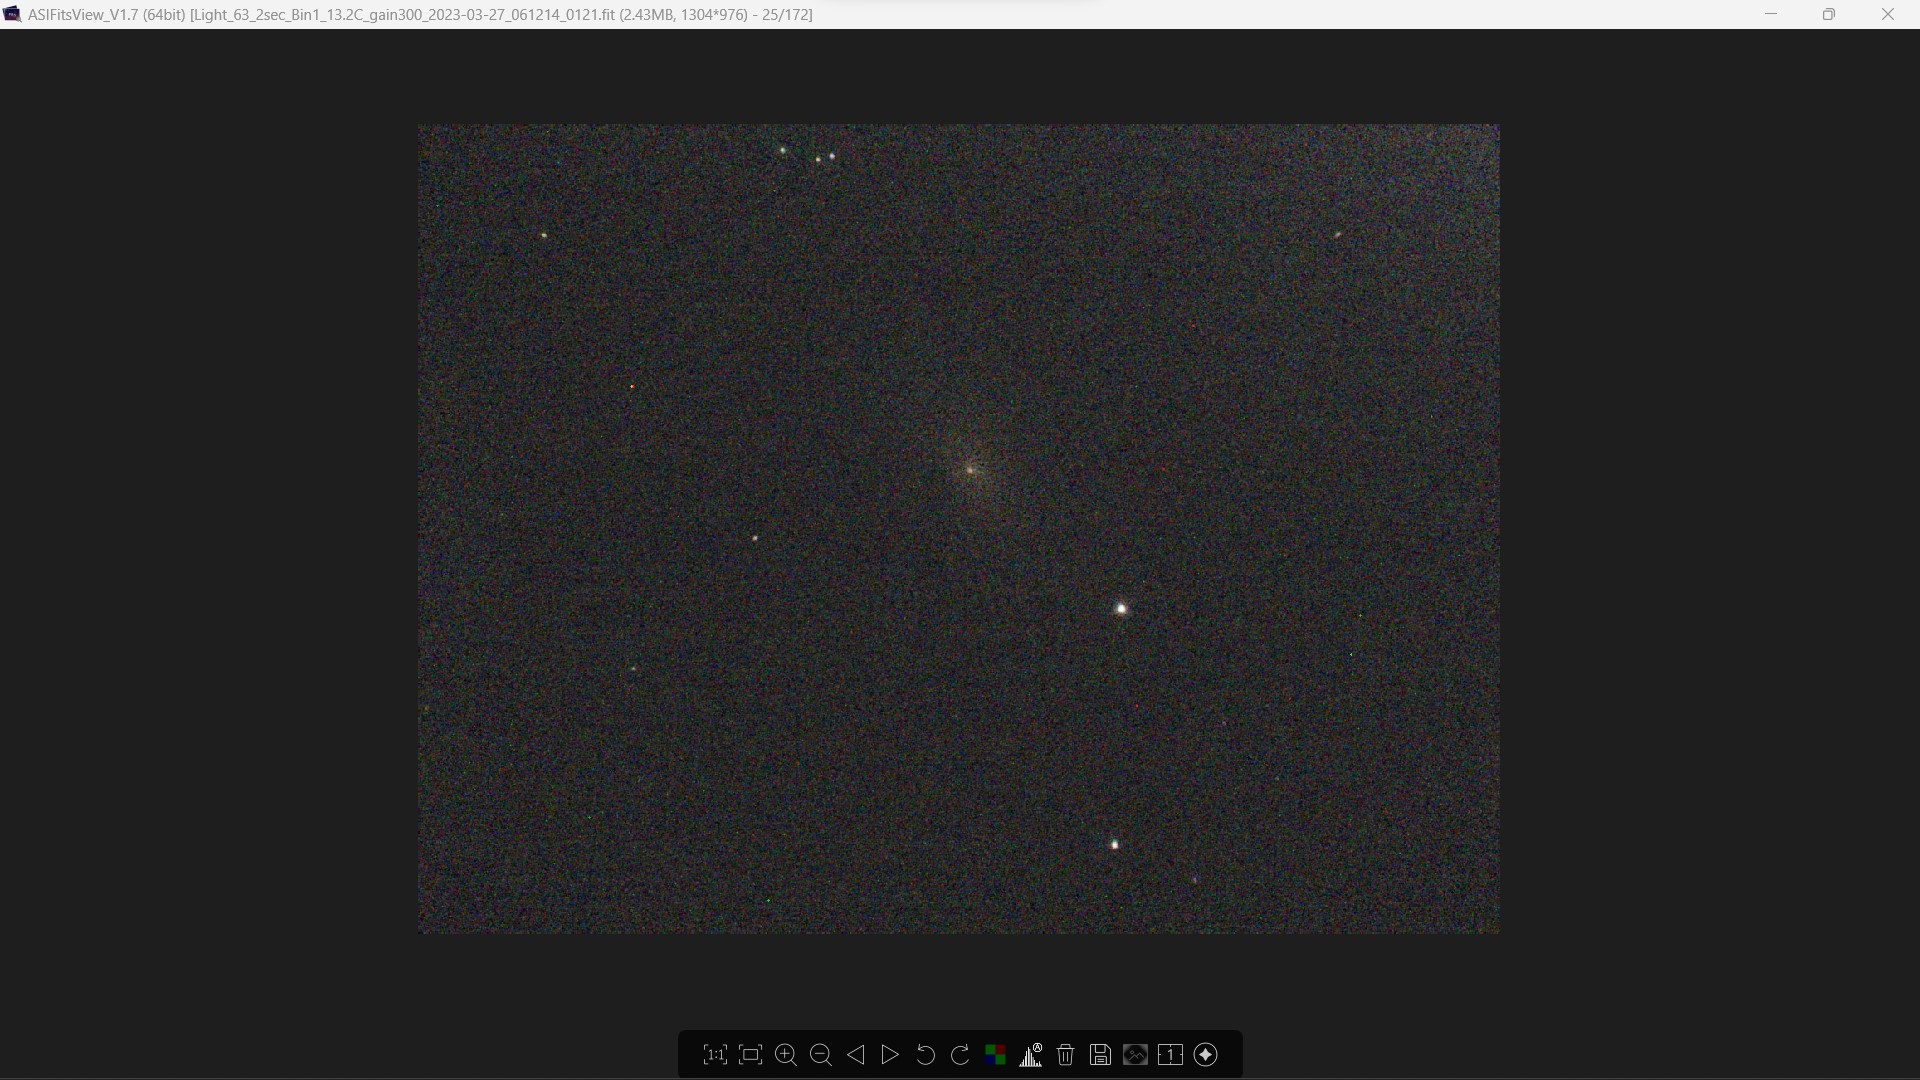Fit image to window

(x=750, y=1055)
